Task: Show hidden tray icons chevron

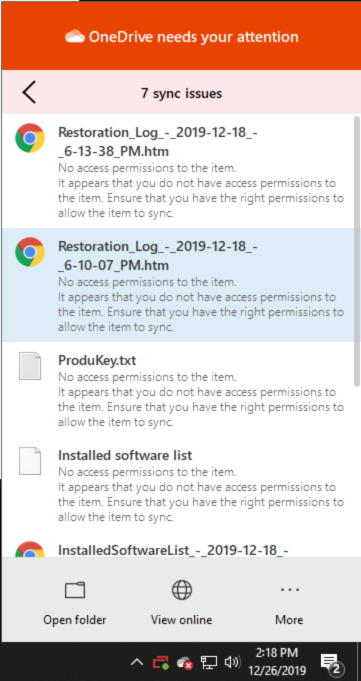Action: (x=137, y=662)
